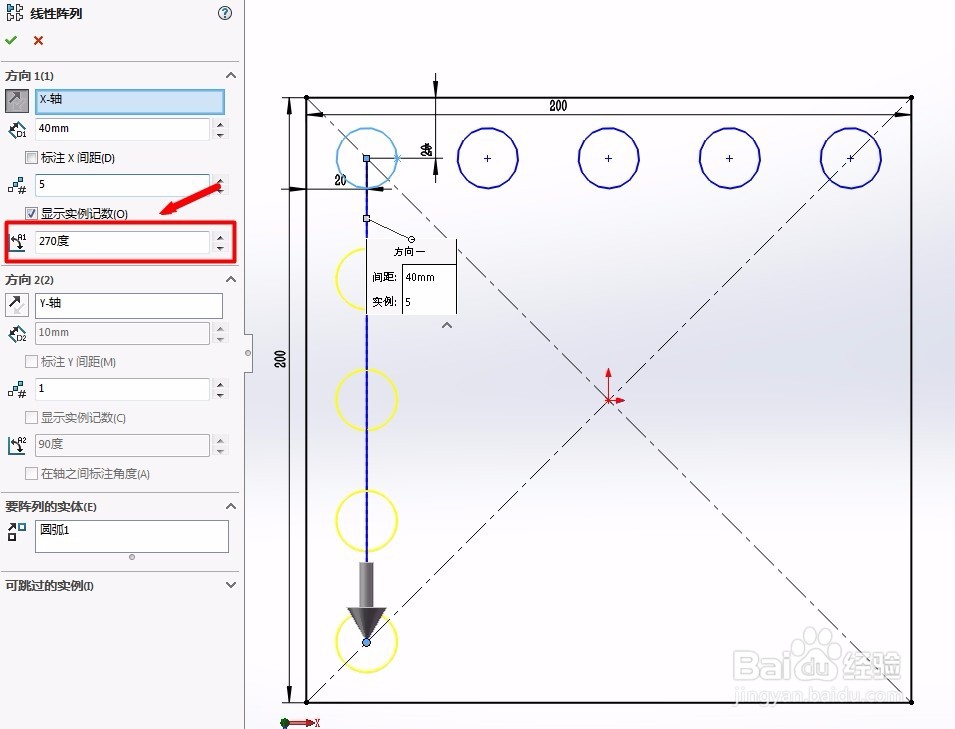Screen dimensions: 955x729
Task: Click direction 1 instance count field
Action: tap(122, 185)
